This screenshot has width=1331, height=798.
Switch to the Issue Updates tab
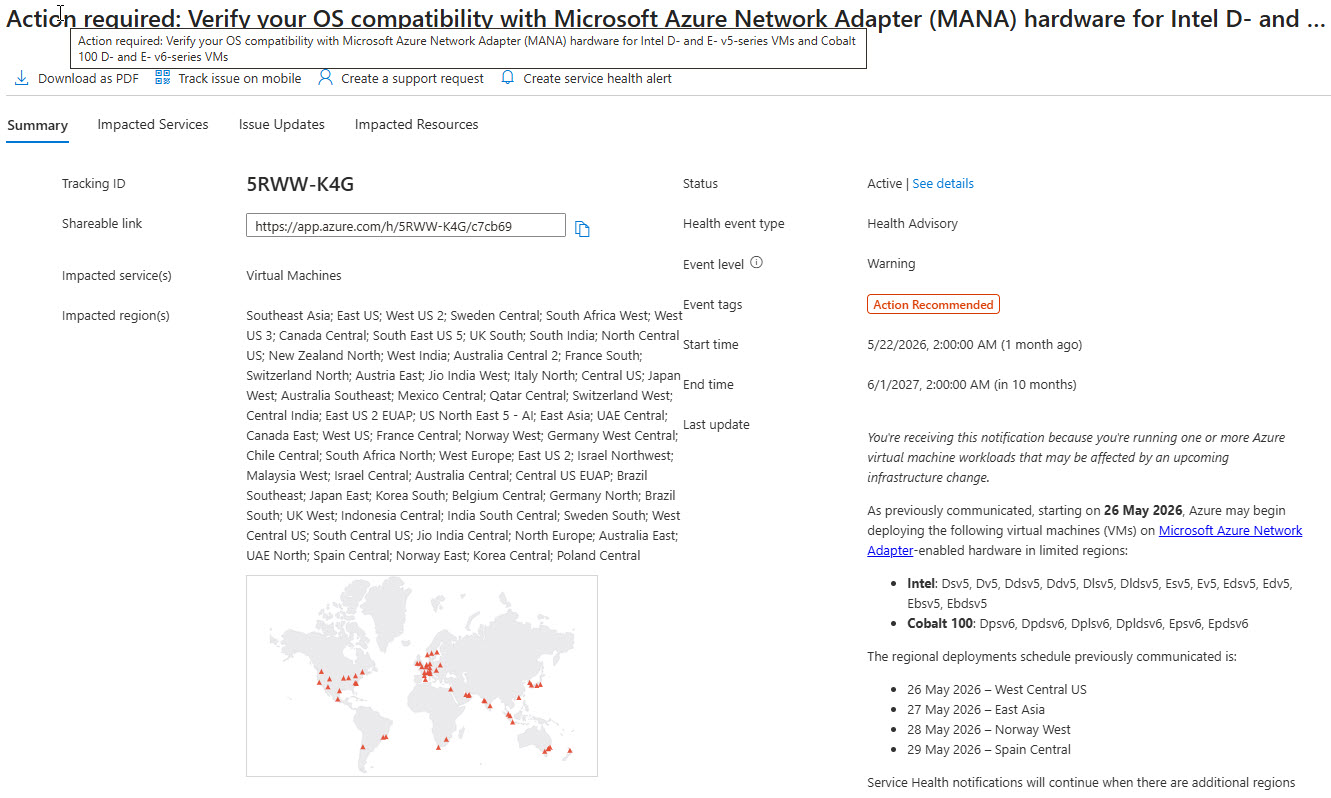pos(282,125)
